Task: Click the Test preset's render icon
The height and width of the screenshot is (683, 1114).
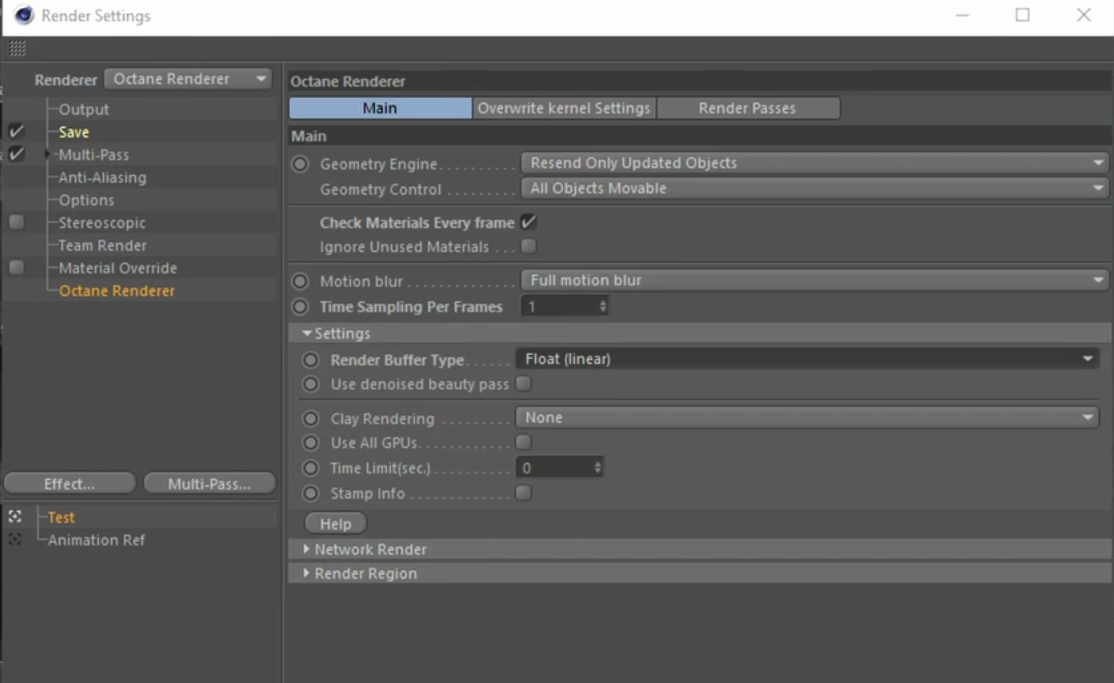Action: [15, 517]
